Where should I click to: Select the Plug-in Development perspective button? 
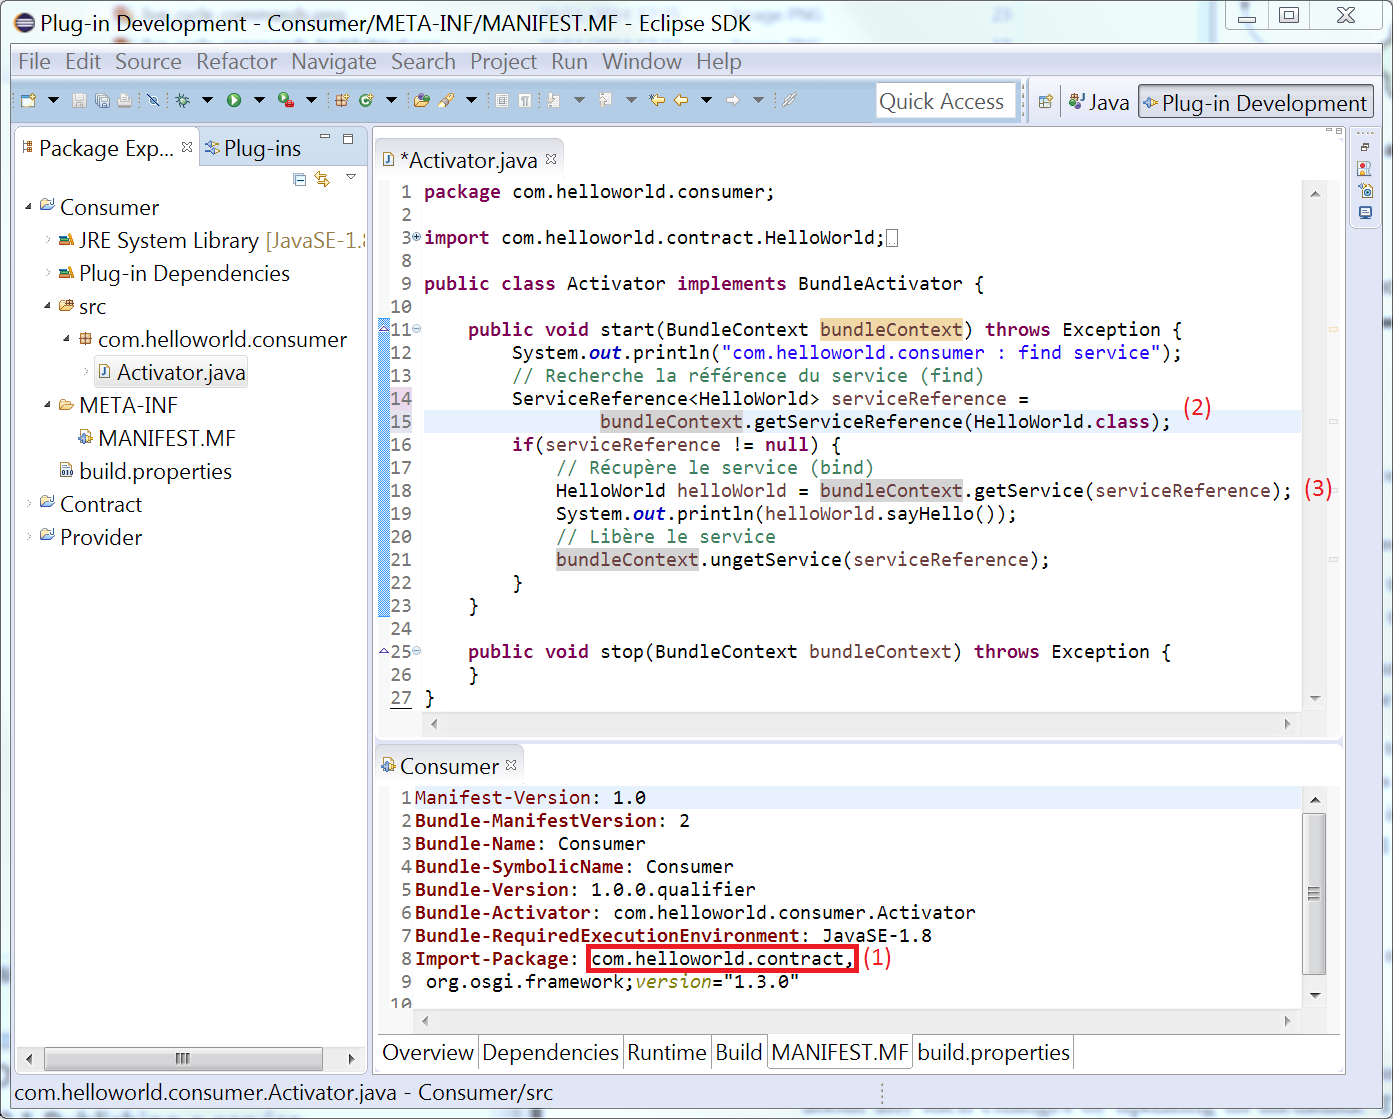coord(1256,102)
